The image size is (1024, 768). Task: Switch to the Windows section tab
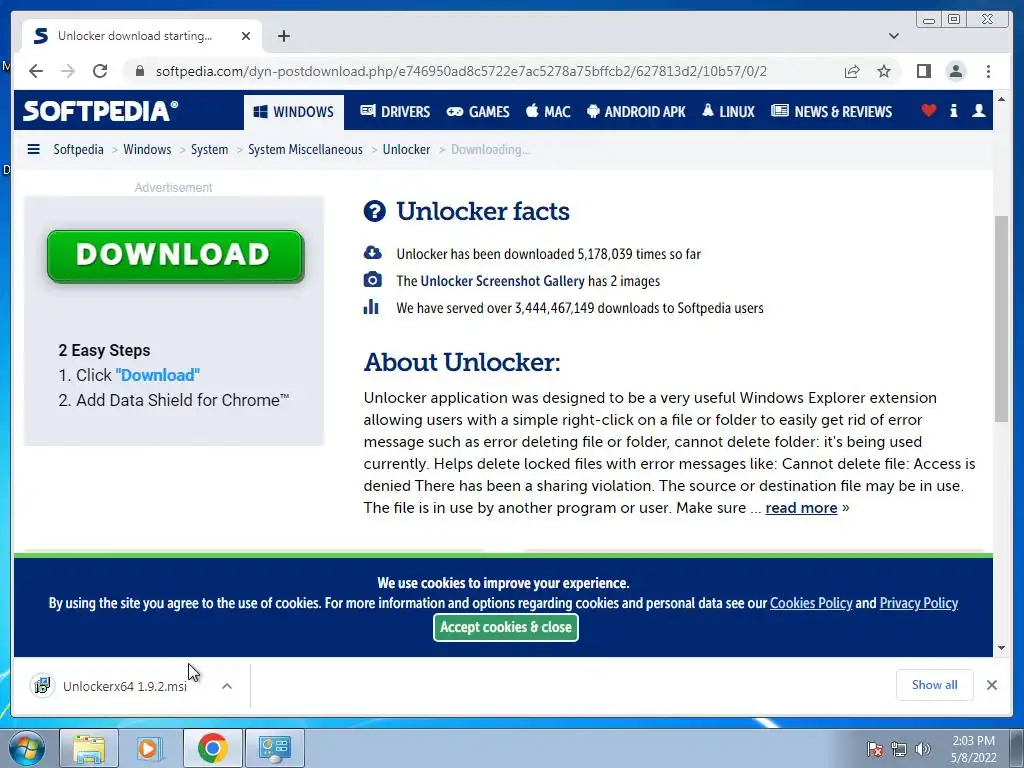click(x=293, y=112)
